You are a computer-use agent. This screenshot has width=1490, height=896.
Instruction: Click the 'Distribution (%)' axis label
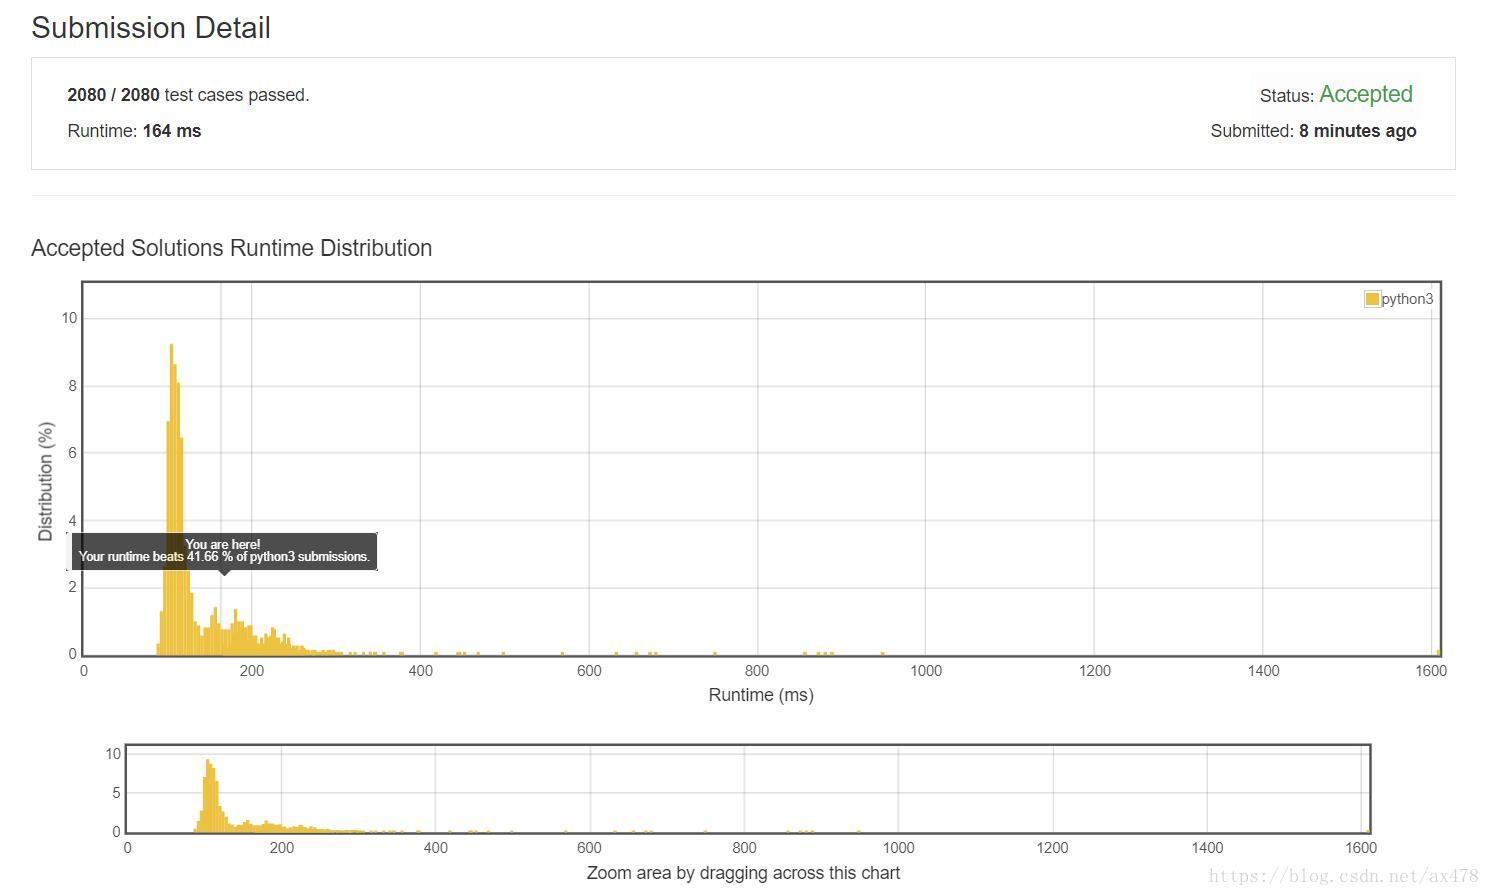point(45,481)
